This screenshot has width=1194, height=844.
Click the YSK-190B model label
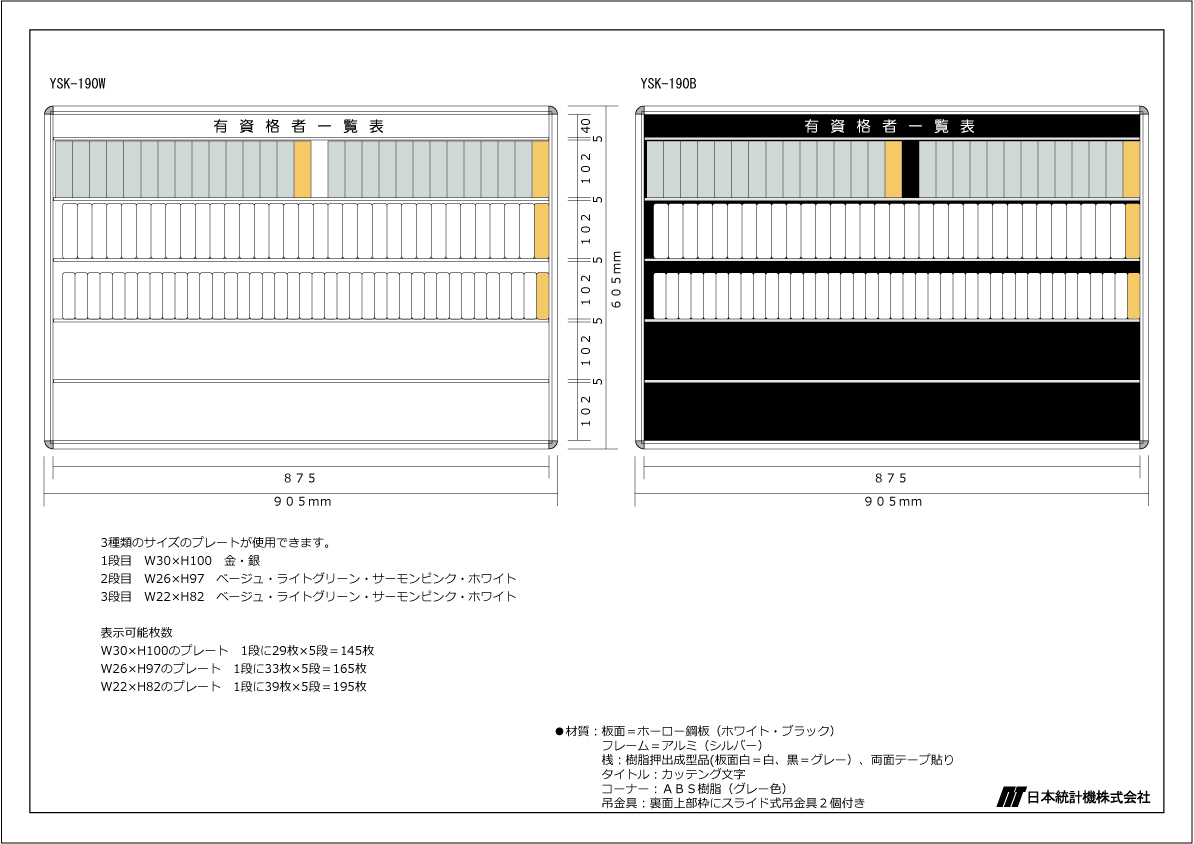(x=668, y=84)
